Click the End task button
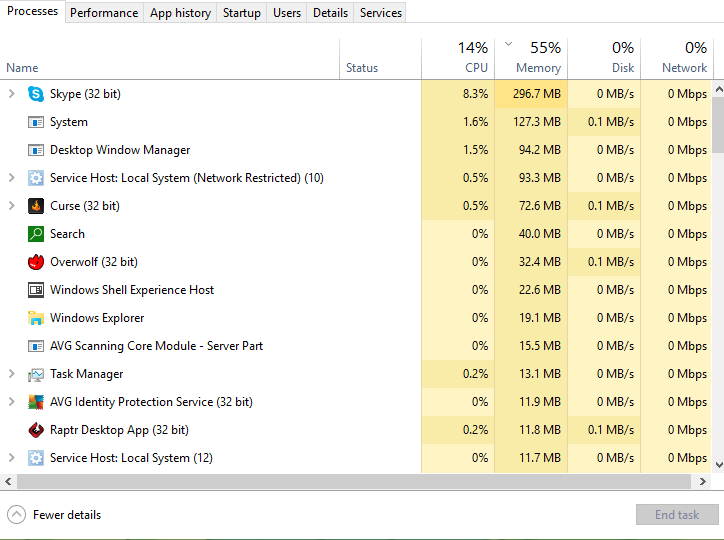Viewport: 724px width, 540px height. point(677,515)
